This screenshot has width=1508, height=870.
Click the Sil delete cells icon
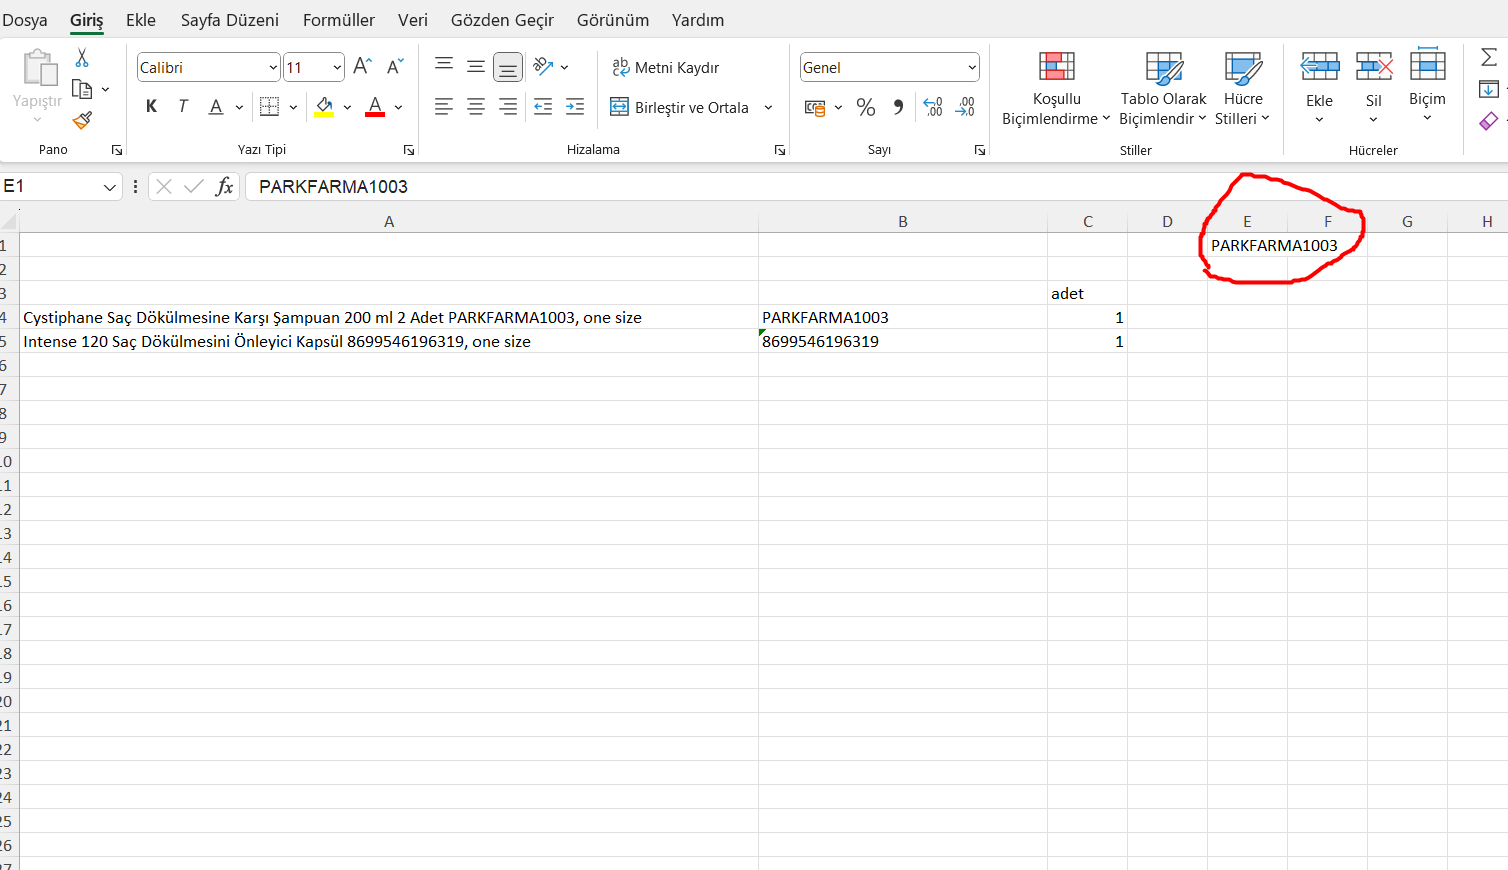(x=1374, y=67)
